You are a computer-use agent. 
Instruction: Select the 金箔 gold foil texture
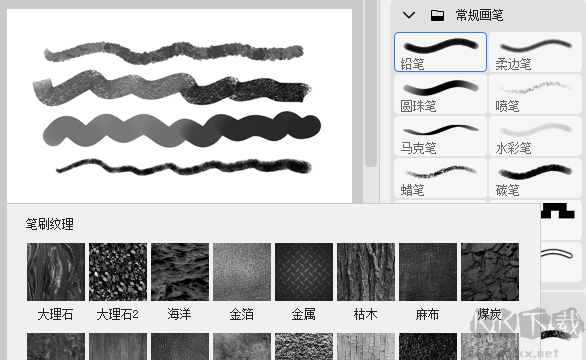(242, 272)
